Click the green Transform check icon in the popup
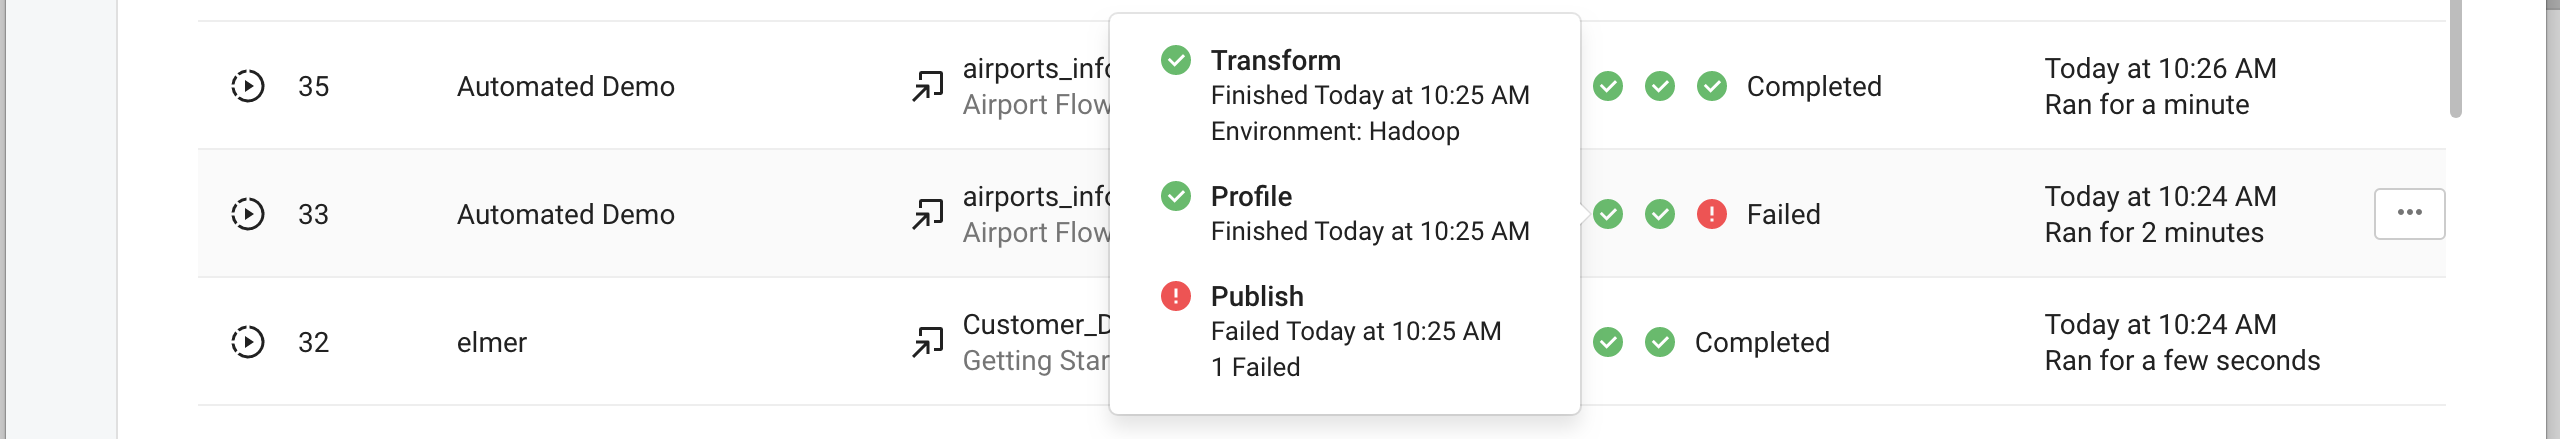The height and width of the screenshot is (439, 2560). [1176, 60]
